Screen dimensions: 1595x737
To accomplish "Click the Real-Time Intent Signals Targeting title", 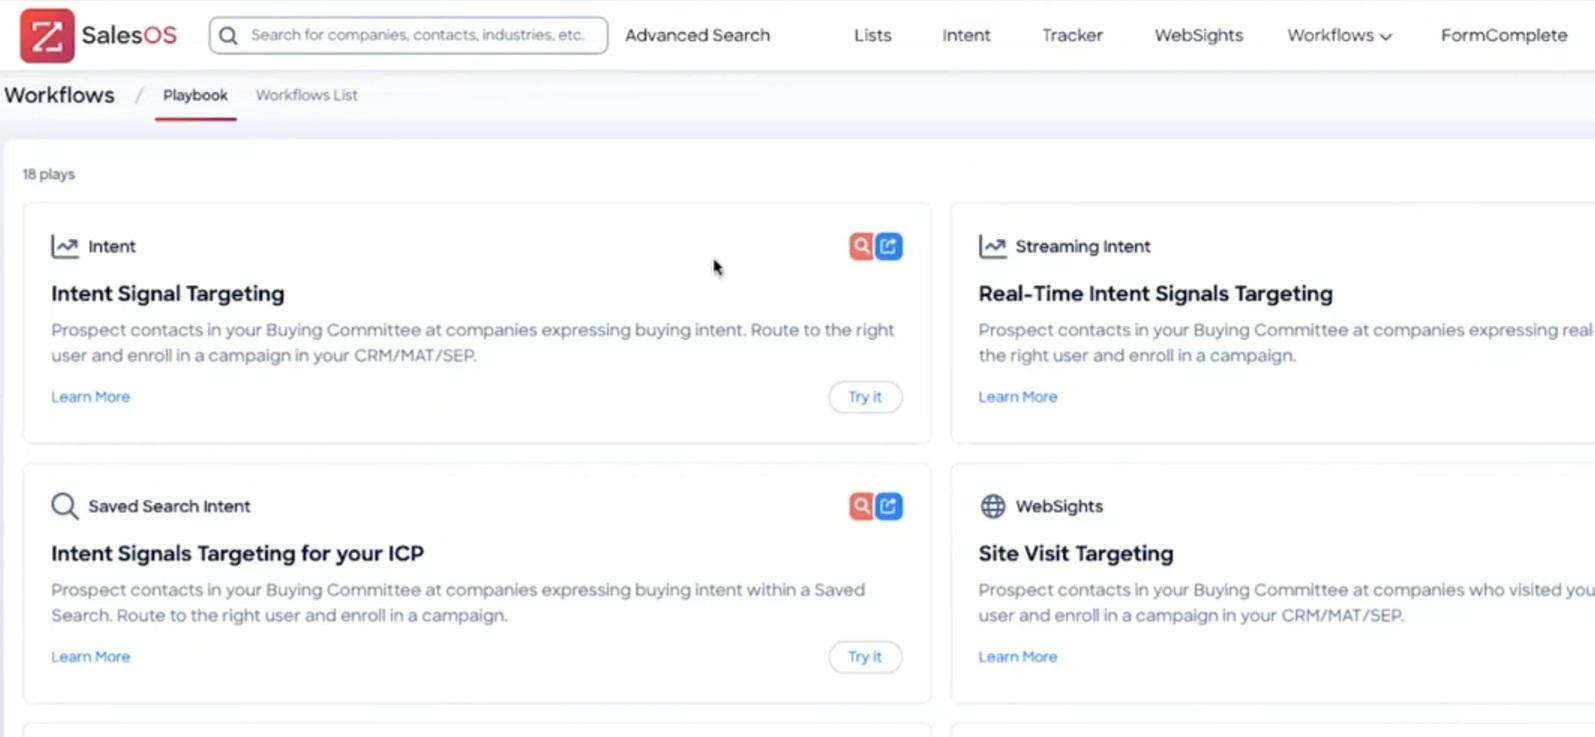I will [1155, 294].
